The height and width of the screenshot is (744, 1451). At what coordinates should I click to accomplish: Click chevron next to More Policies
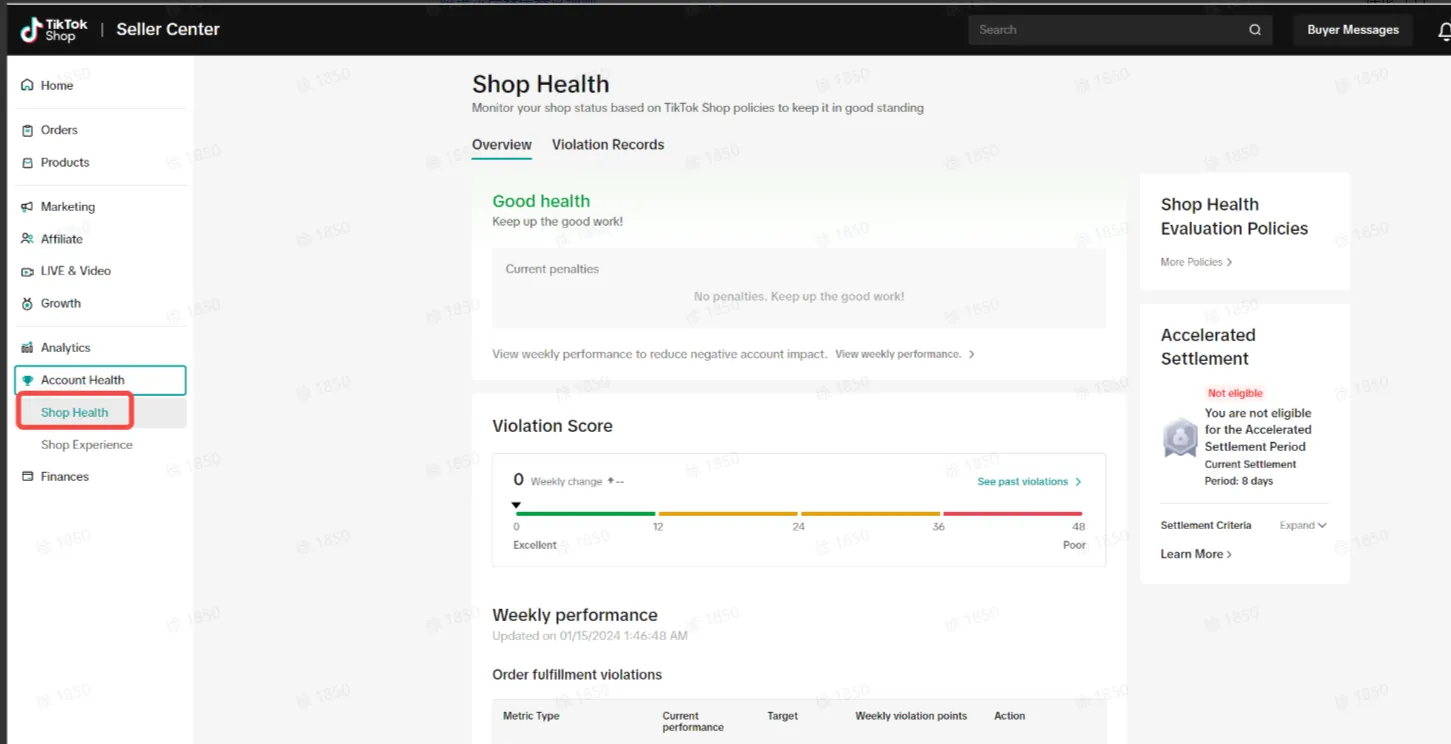pos(1229,262)
